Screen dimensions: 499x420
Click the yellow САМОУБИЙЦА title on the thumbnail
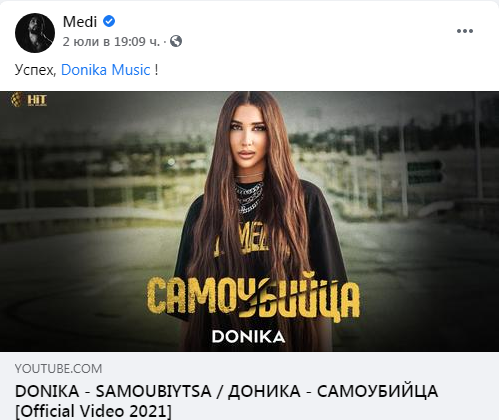pos(253,297)
